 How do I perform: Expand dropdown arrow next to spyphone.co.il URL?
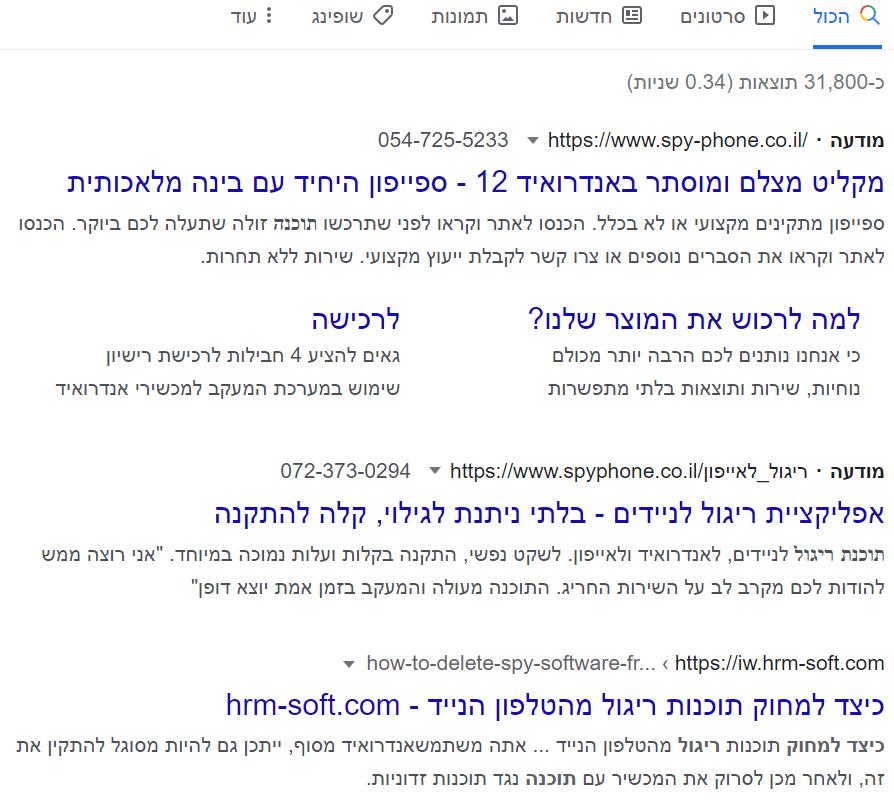point(434,471)
